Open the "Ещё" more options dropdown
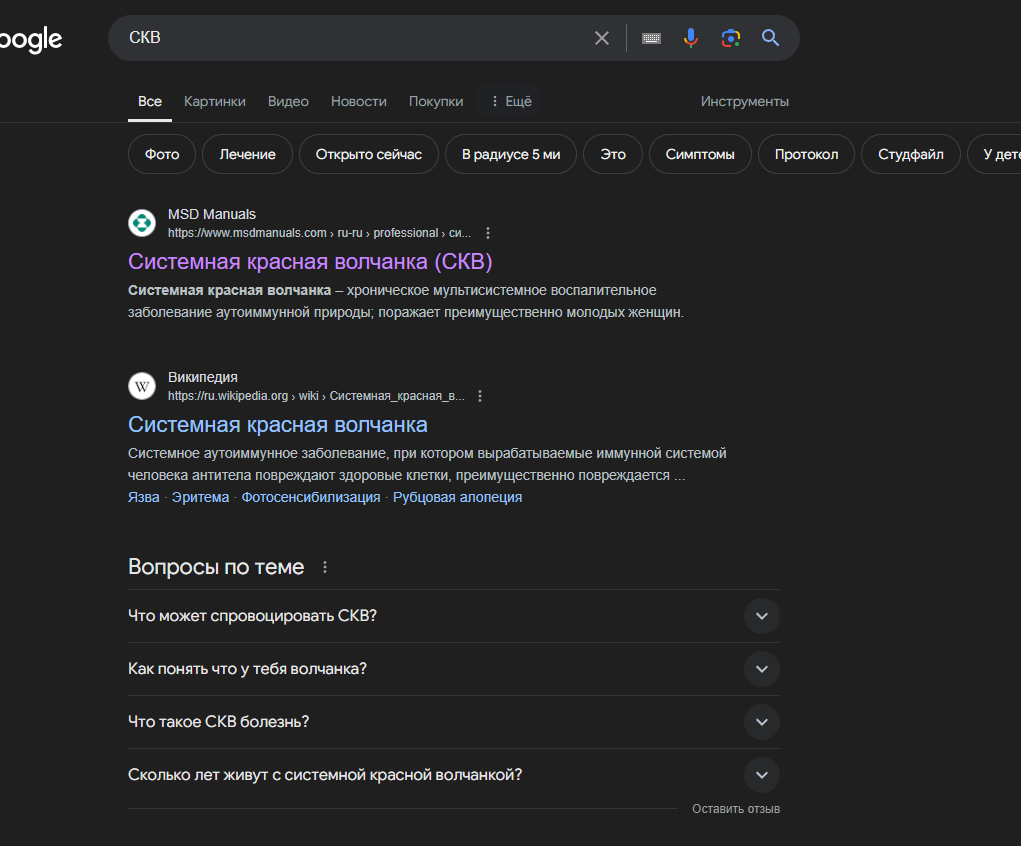 (510, 101)
